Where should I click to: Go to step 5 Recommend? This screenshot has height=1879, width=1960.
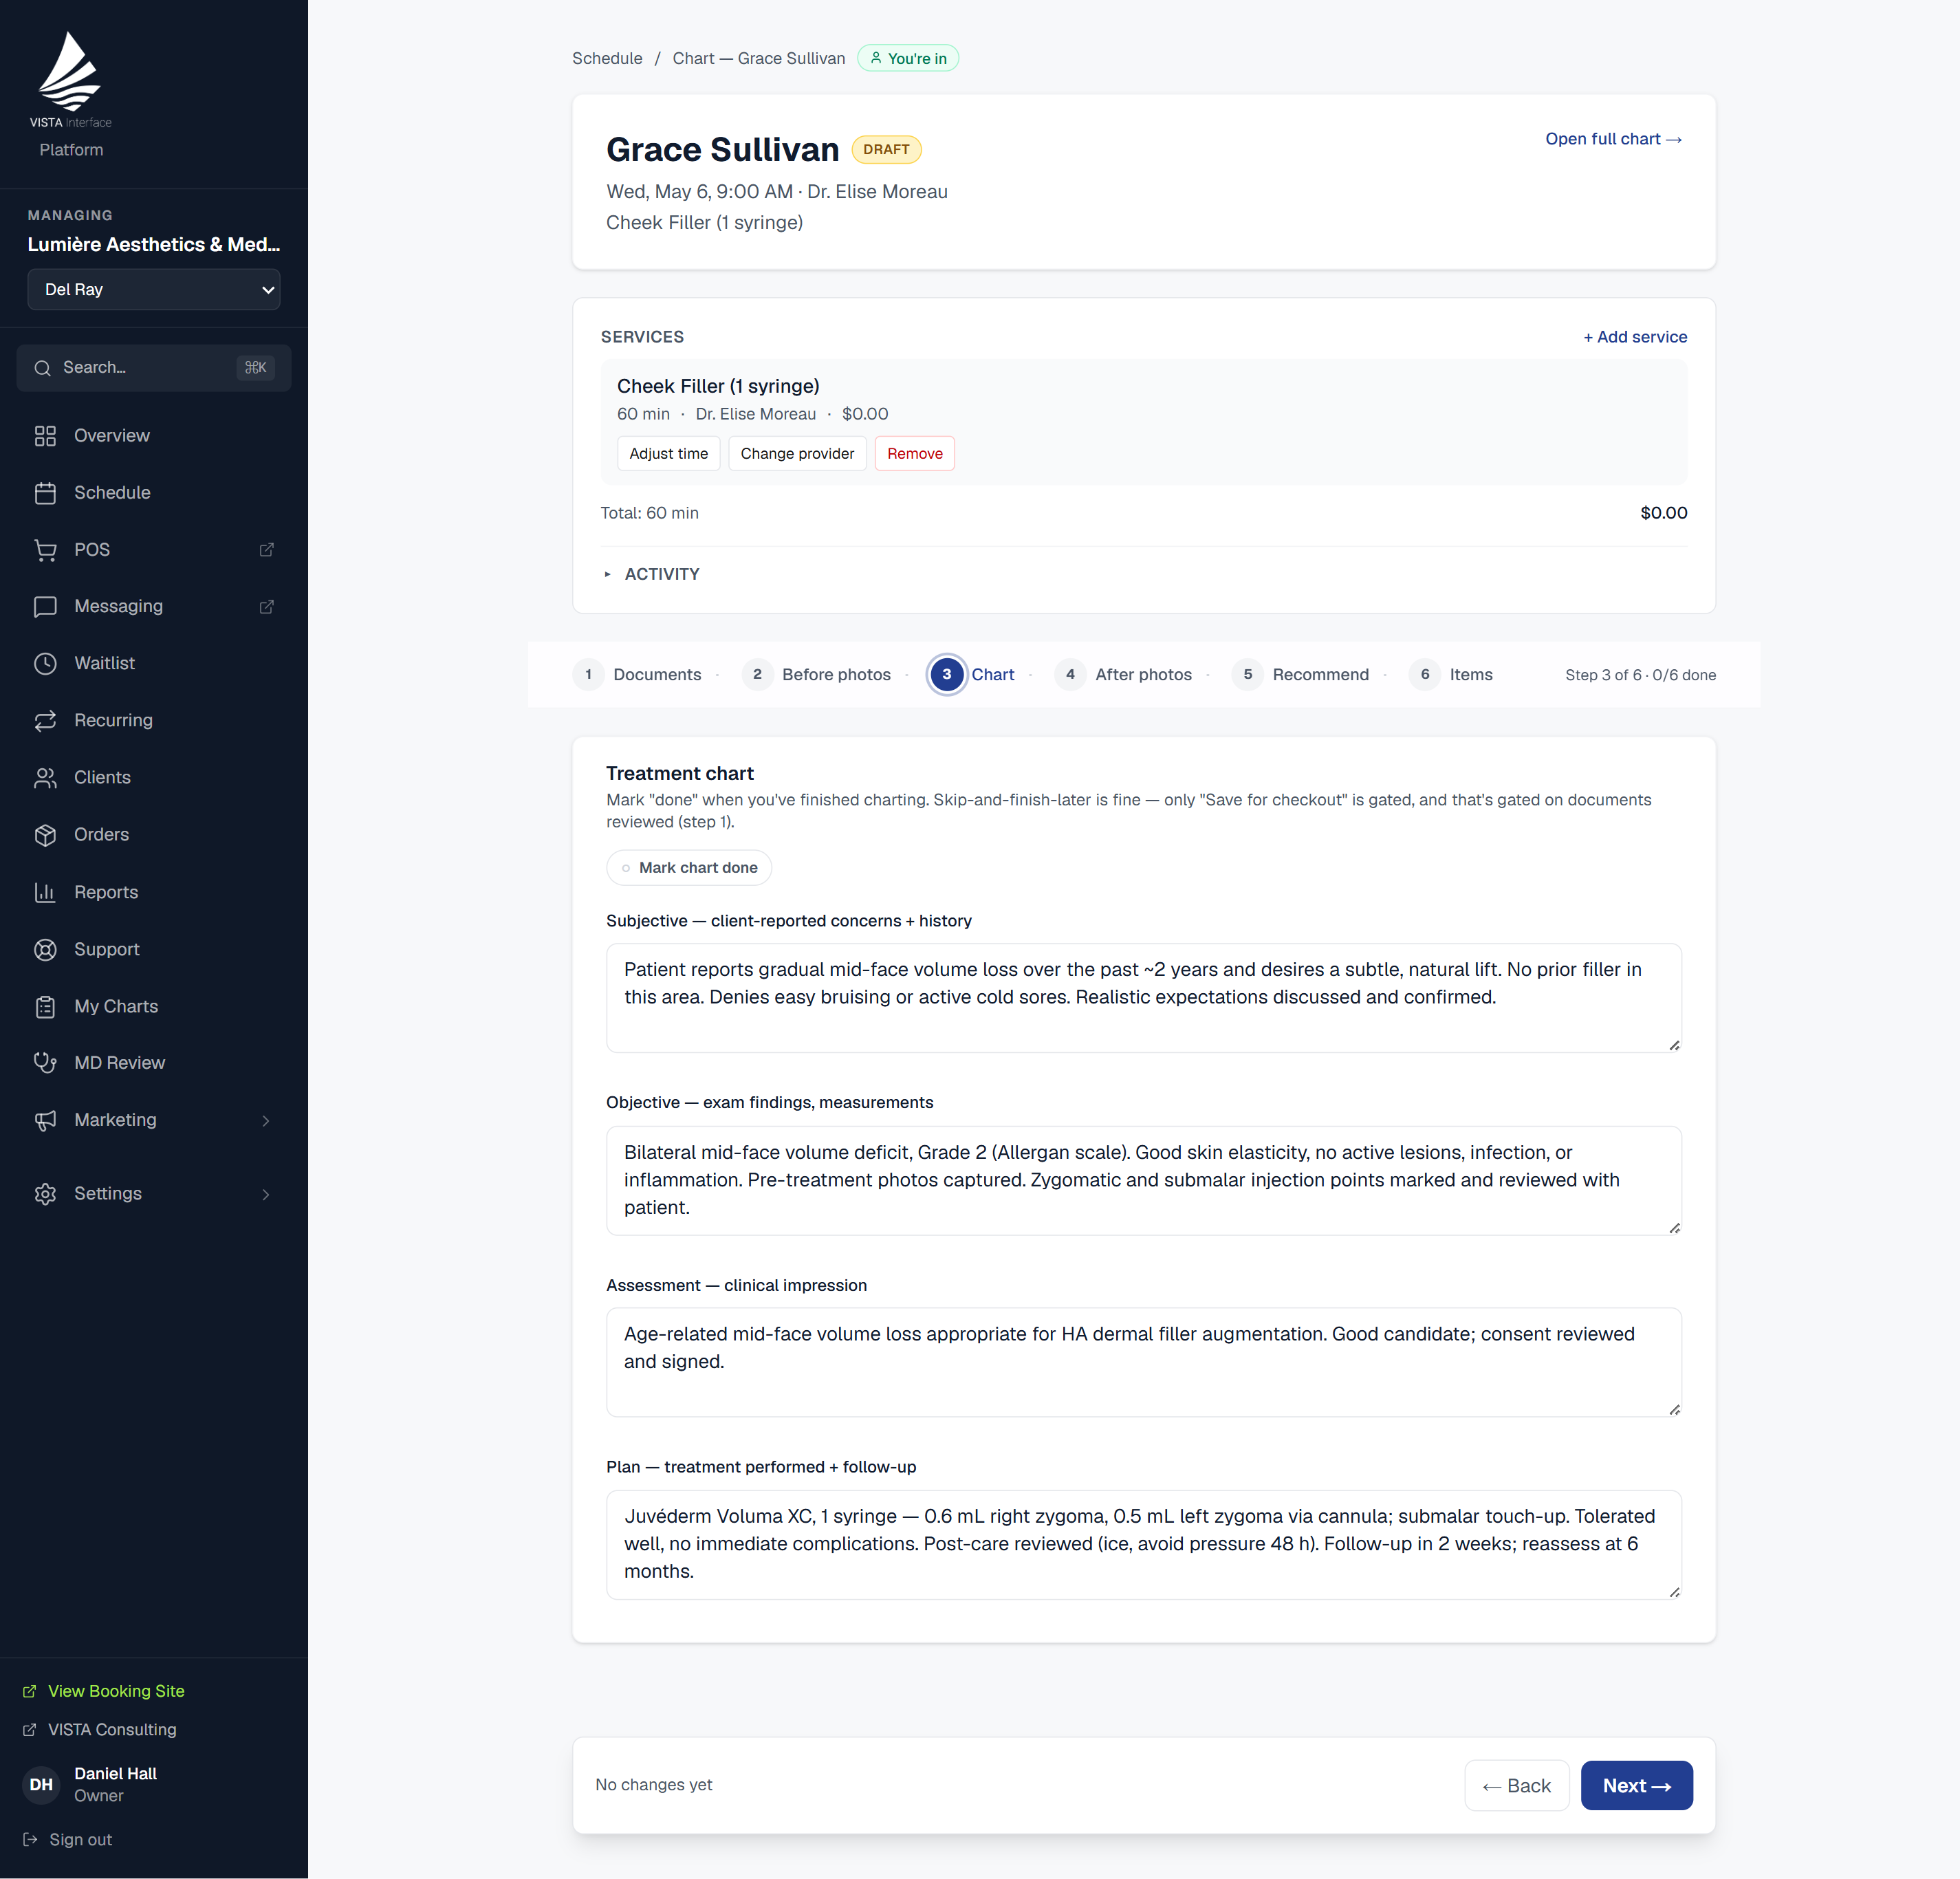point(1301,674)
